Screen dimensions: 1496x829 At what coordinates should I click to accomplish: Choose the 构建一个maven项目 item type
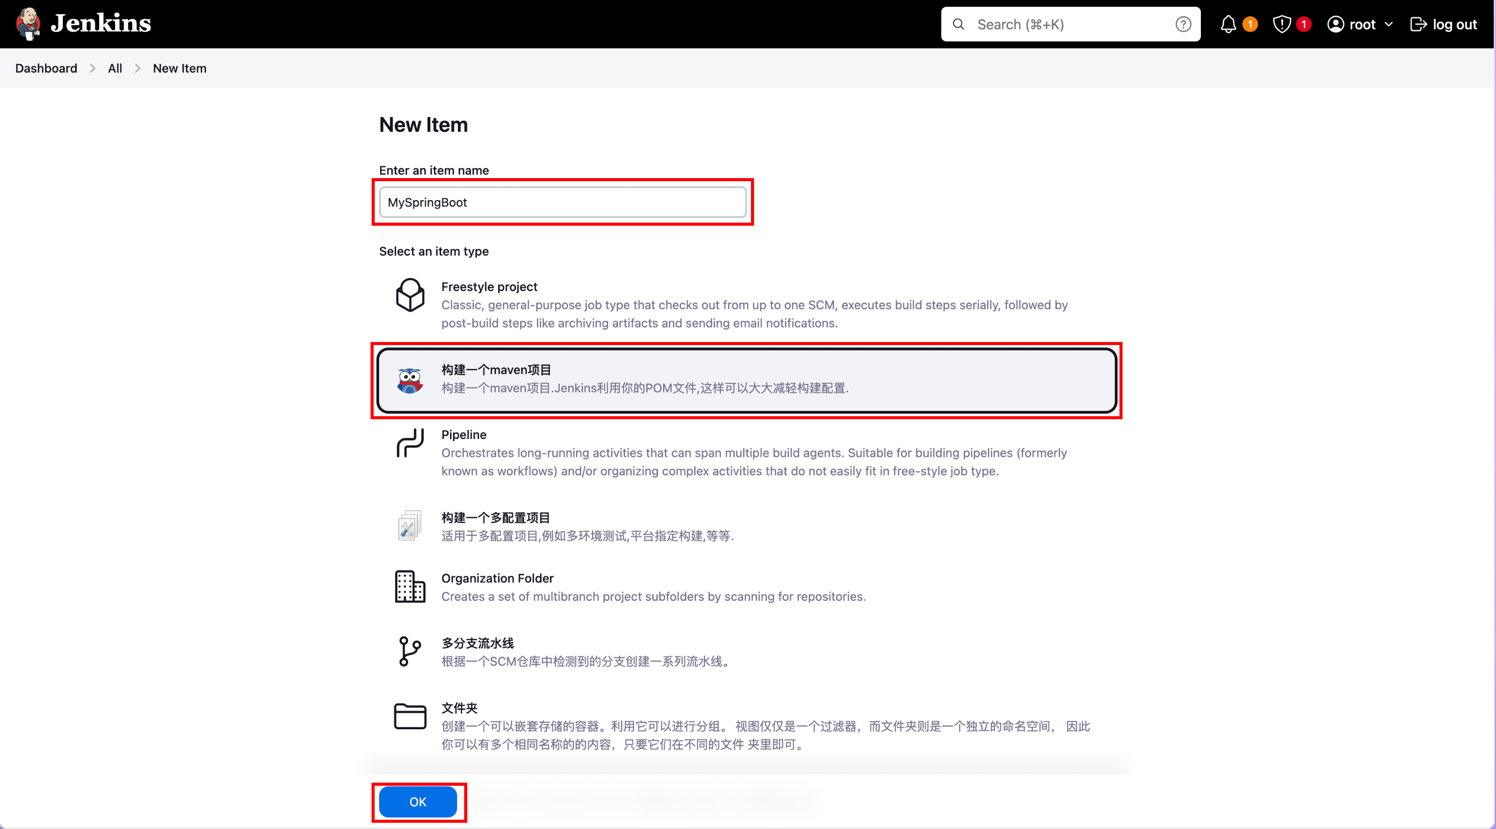(747, 380)
